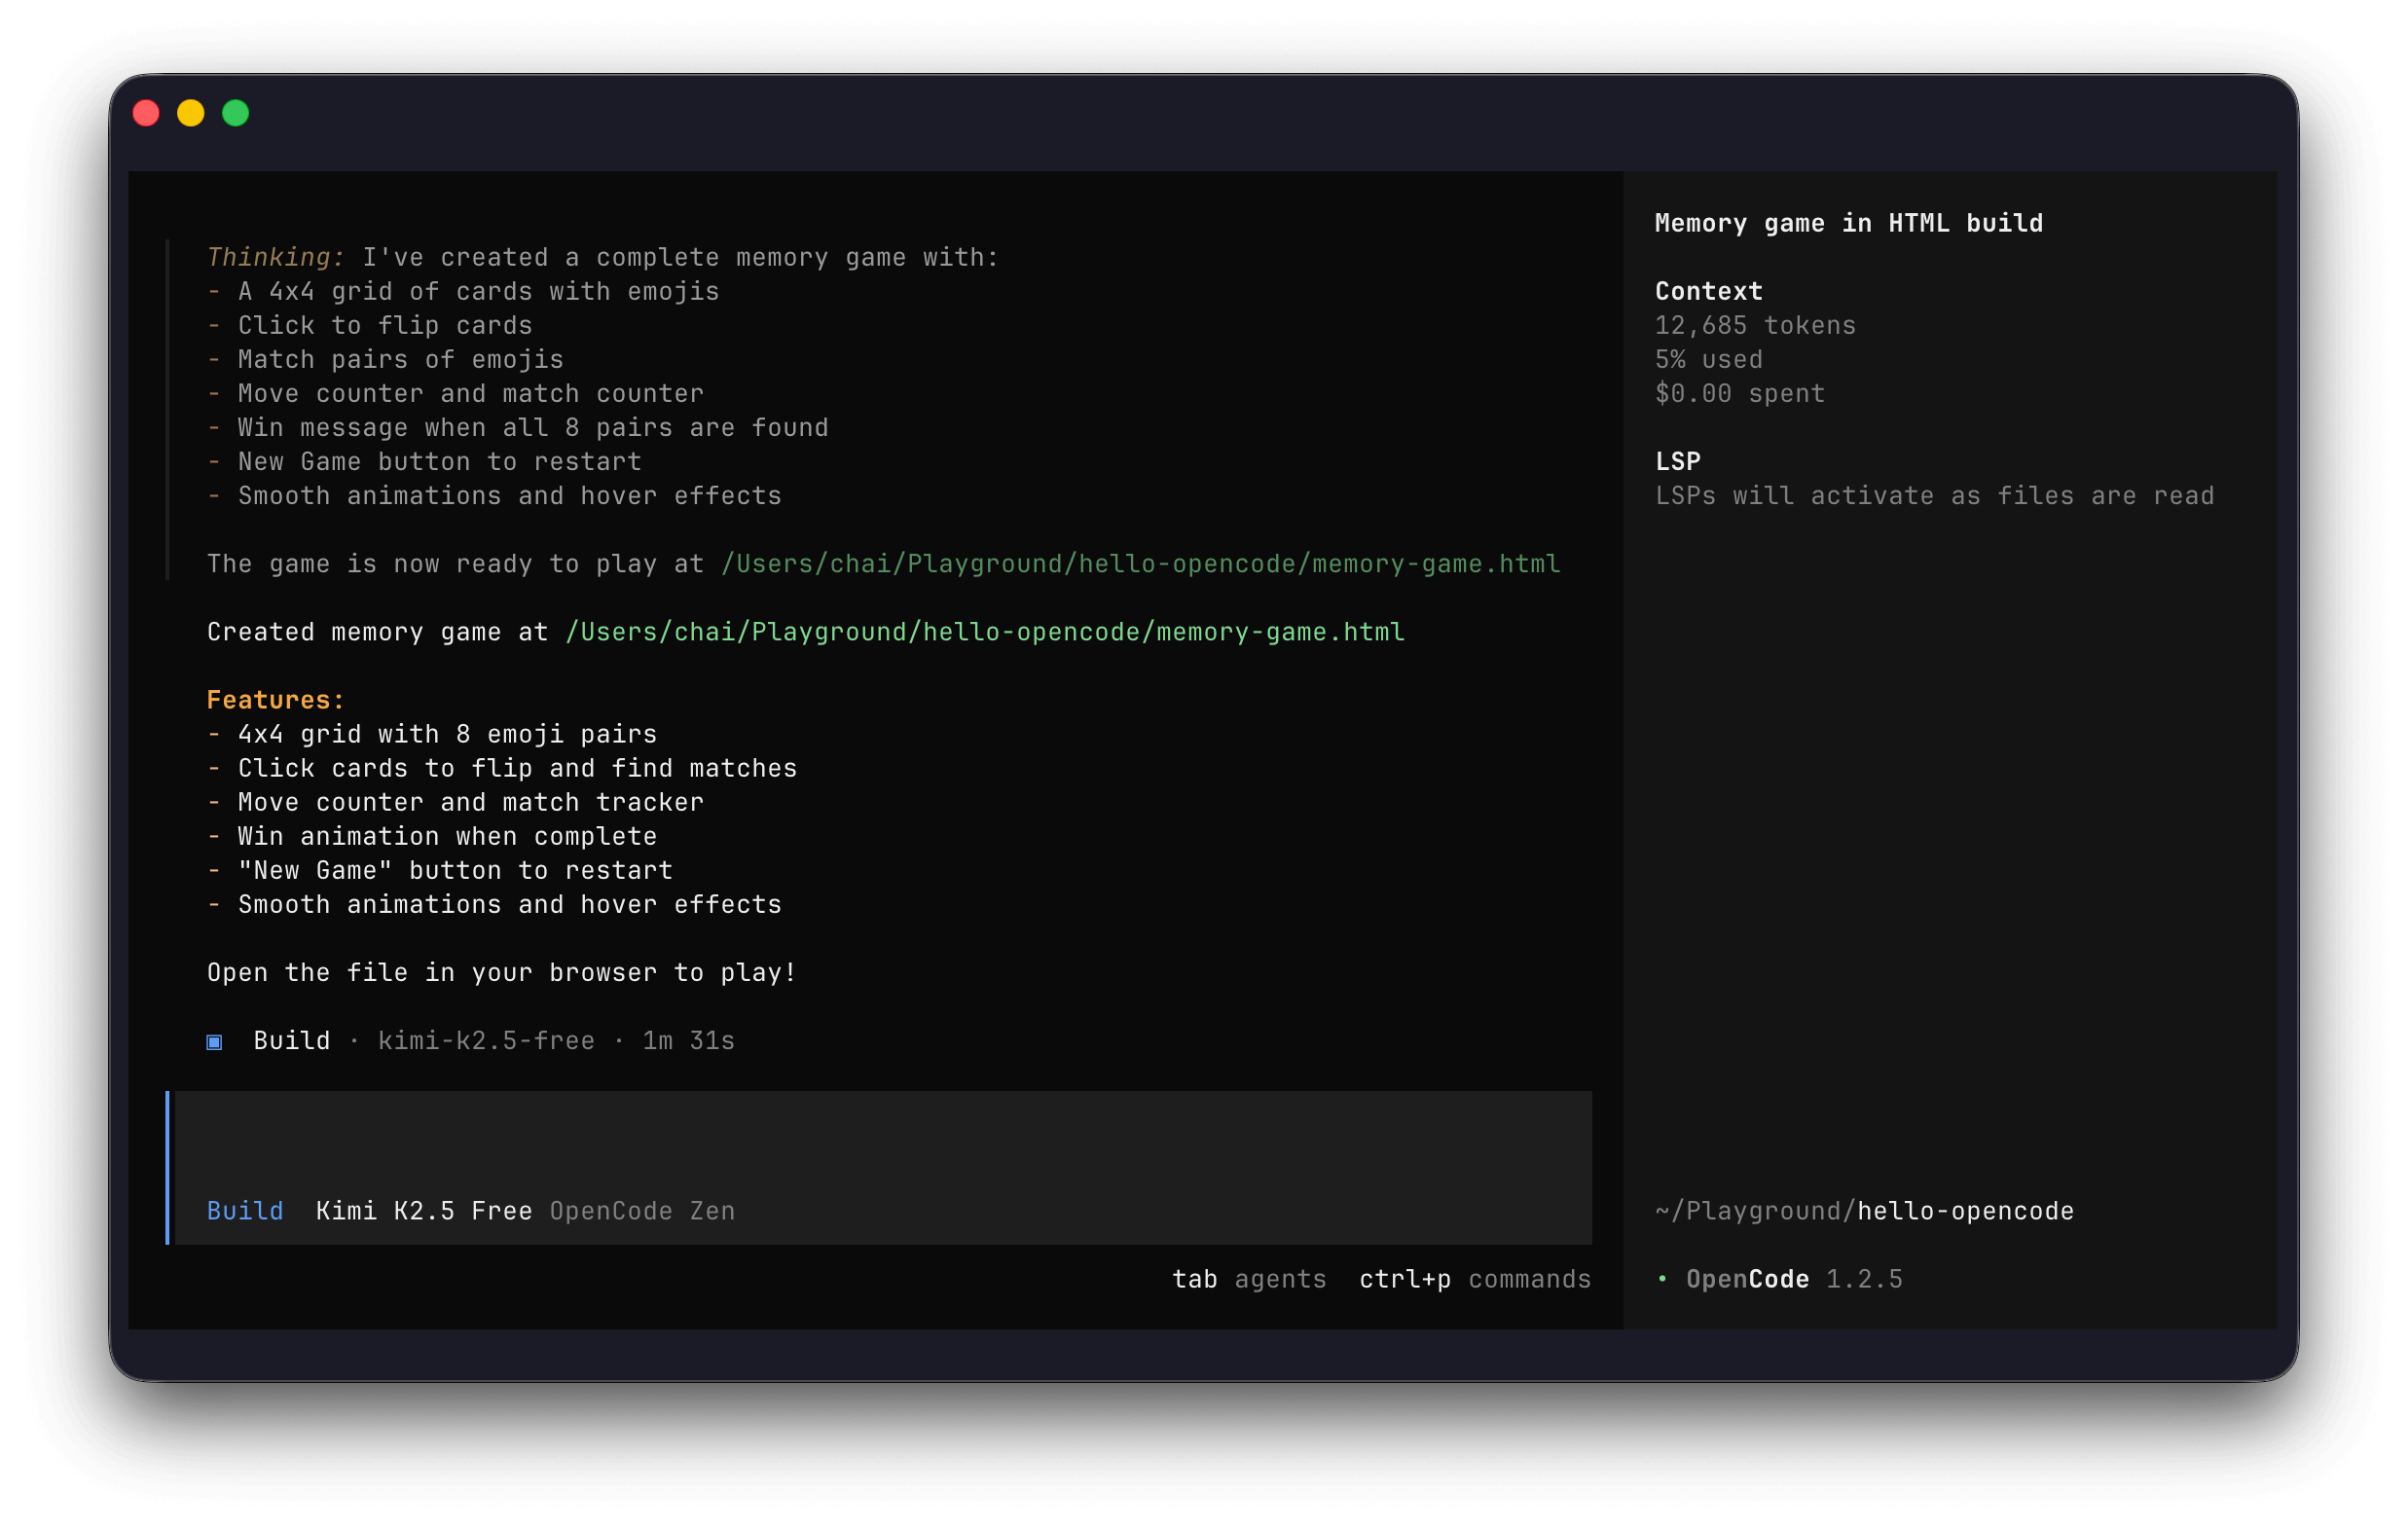The image size is (2408, 1526).
Task: Click the 5% context usage indicator
Action: [x=1707, y=359]
